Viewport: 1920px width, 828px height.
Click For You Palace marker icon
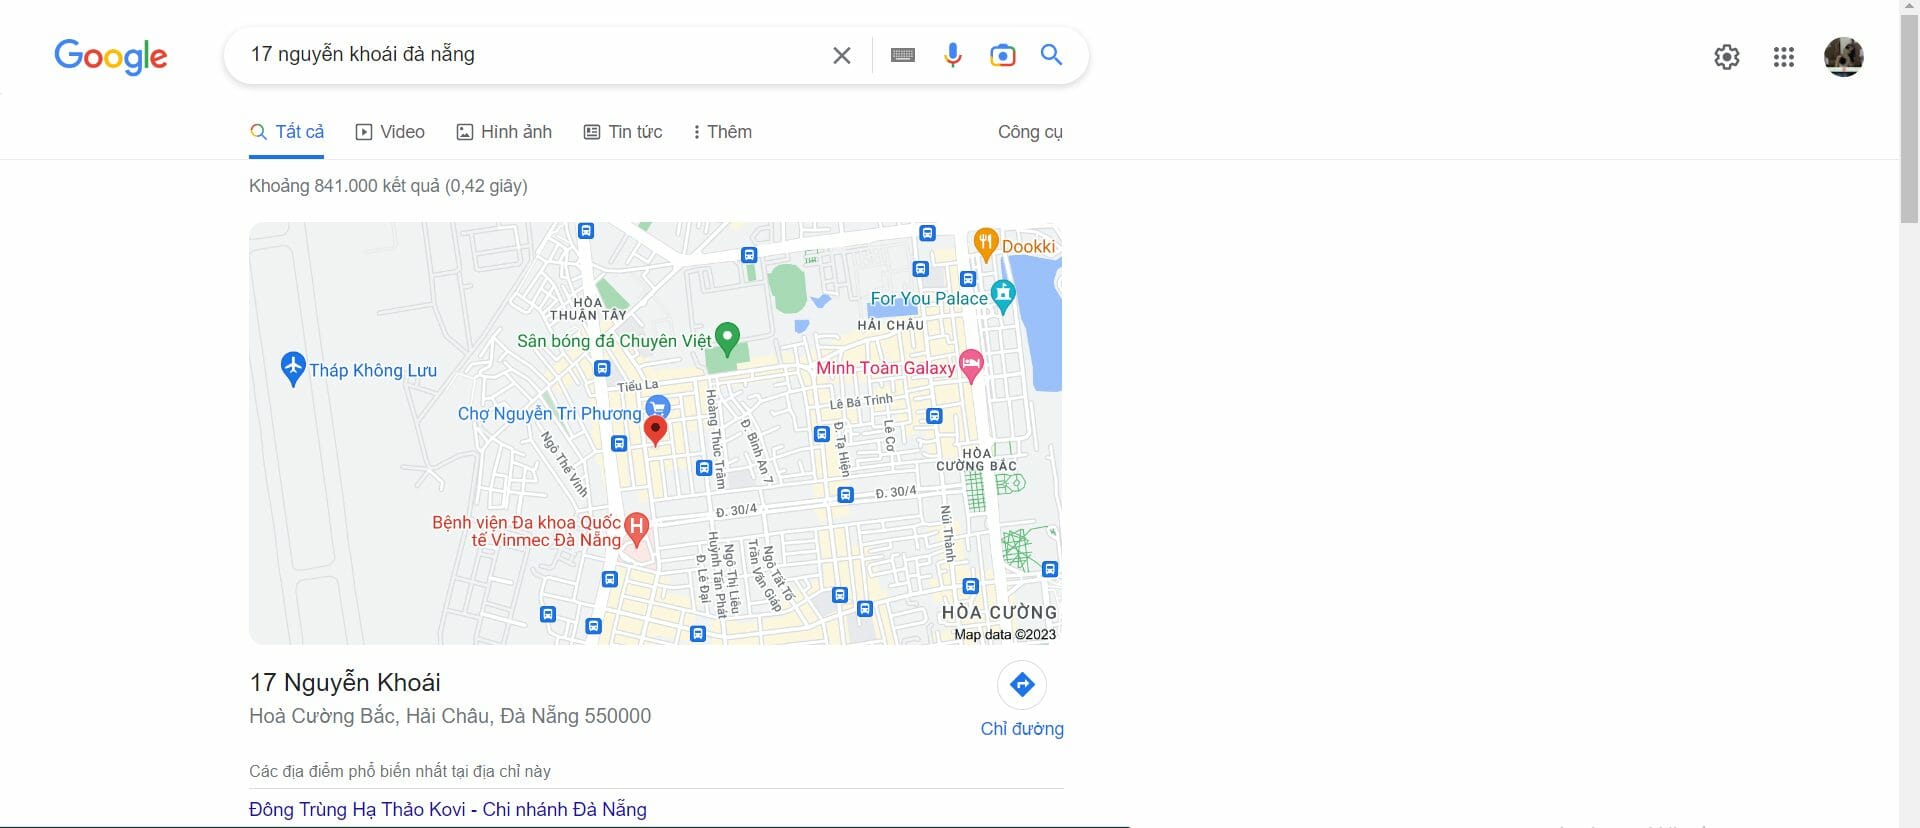pyautogui.click(x=1003, y=296)
